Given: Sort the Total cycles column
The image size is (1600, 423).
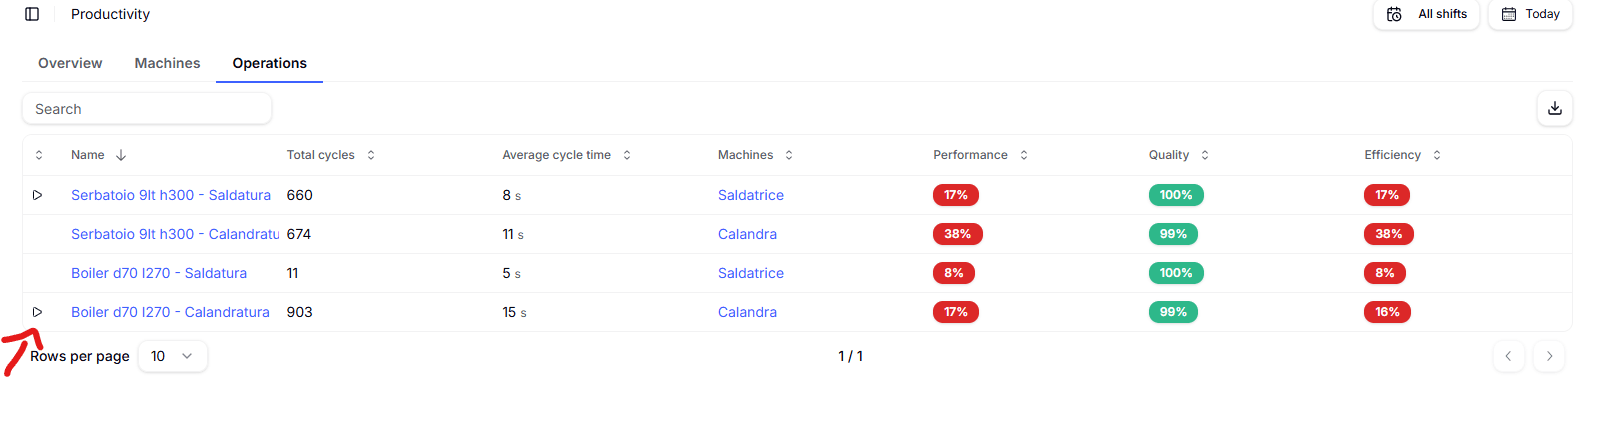Looking at the screenshot, I should (371, 155).
